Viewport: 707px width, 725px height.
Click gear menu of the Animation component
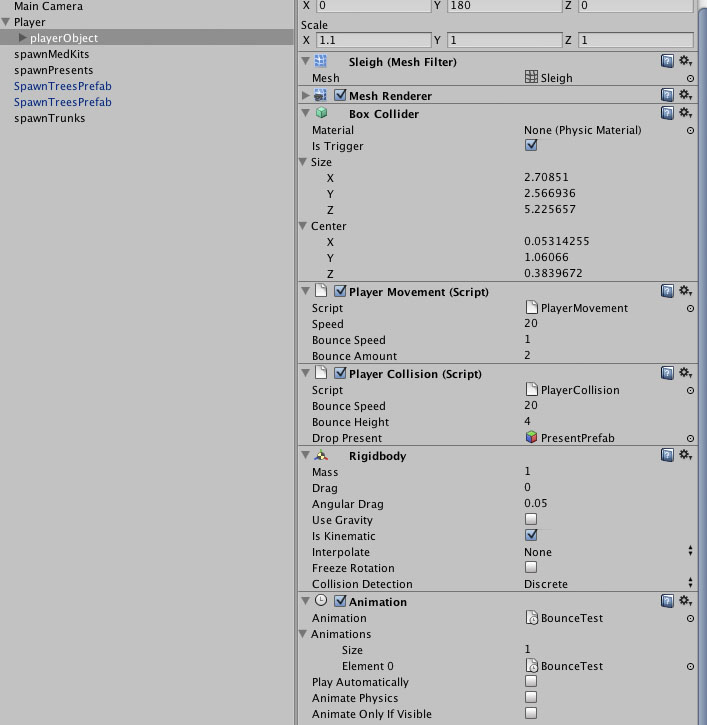coord(685,601)
